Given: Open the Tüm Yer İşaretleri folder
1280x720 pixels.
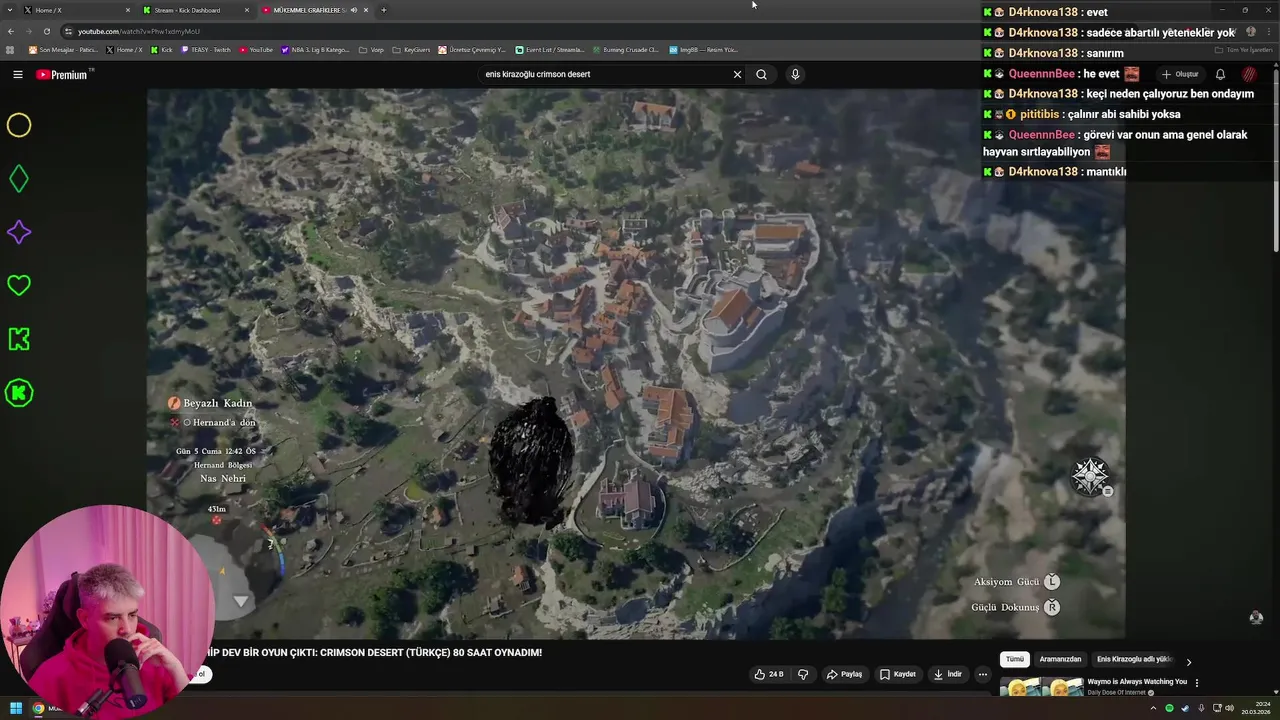Looking at the screenshot, I should pos(1243,50).
